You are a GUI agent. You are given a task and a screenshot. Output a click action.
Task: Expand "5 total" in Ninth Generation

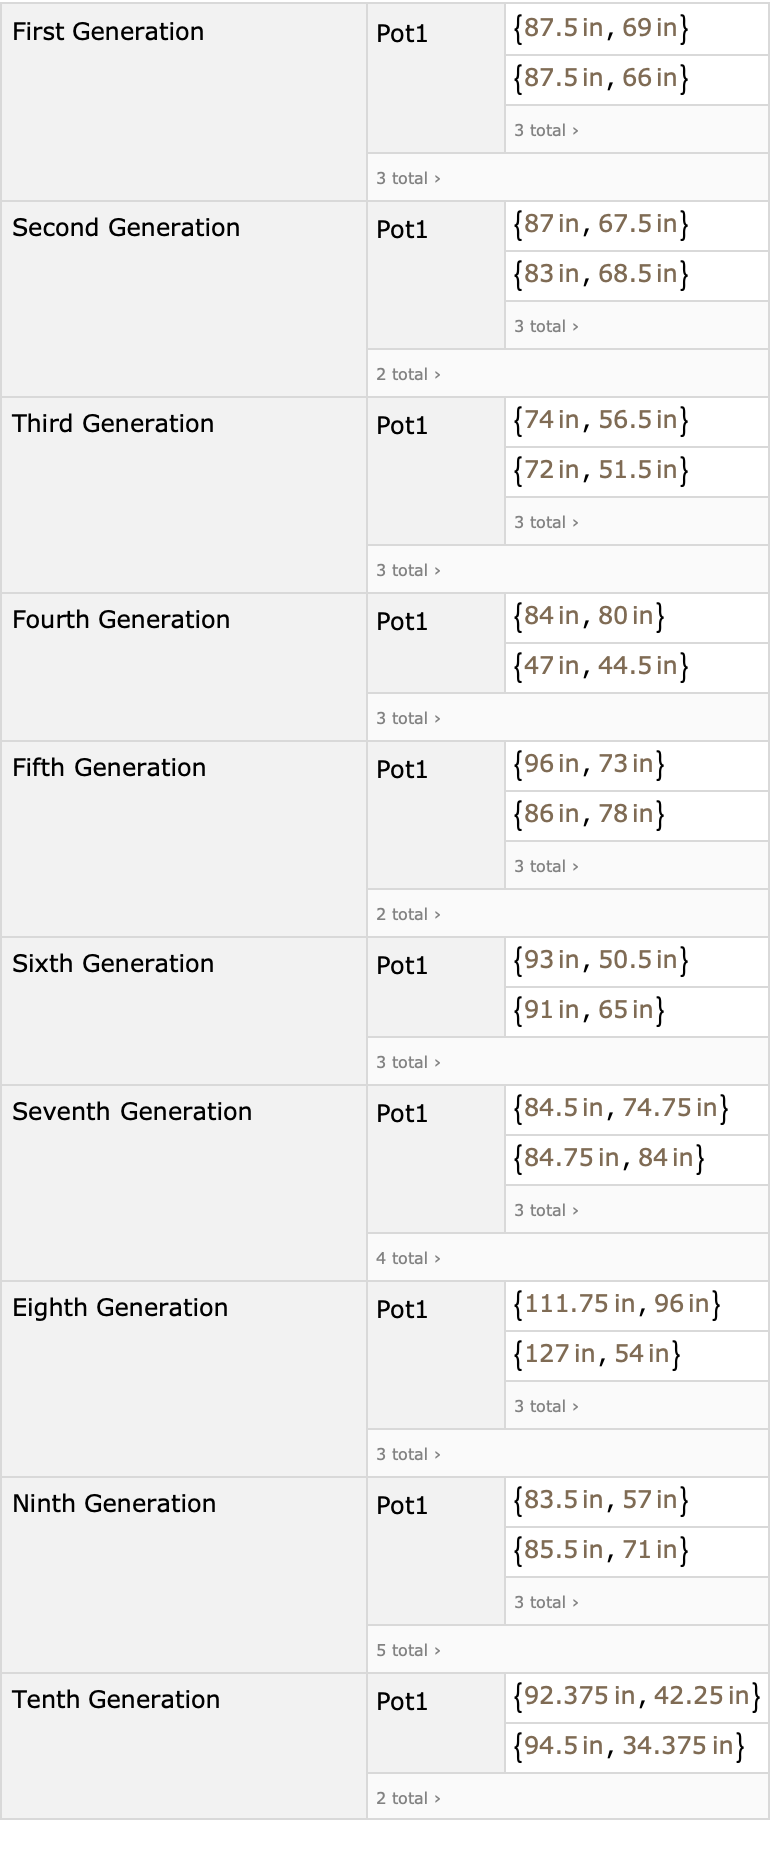(x=408, y=1650)
